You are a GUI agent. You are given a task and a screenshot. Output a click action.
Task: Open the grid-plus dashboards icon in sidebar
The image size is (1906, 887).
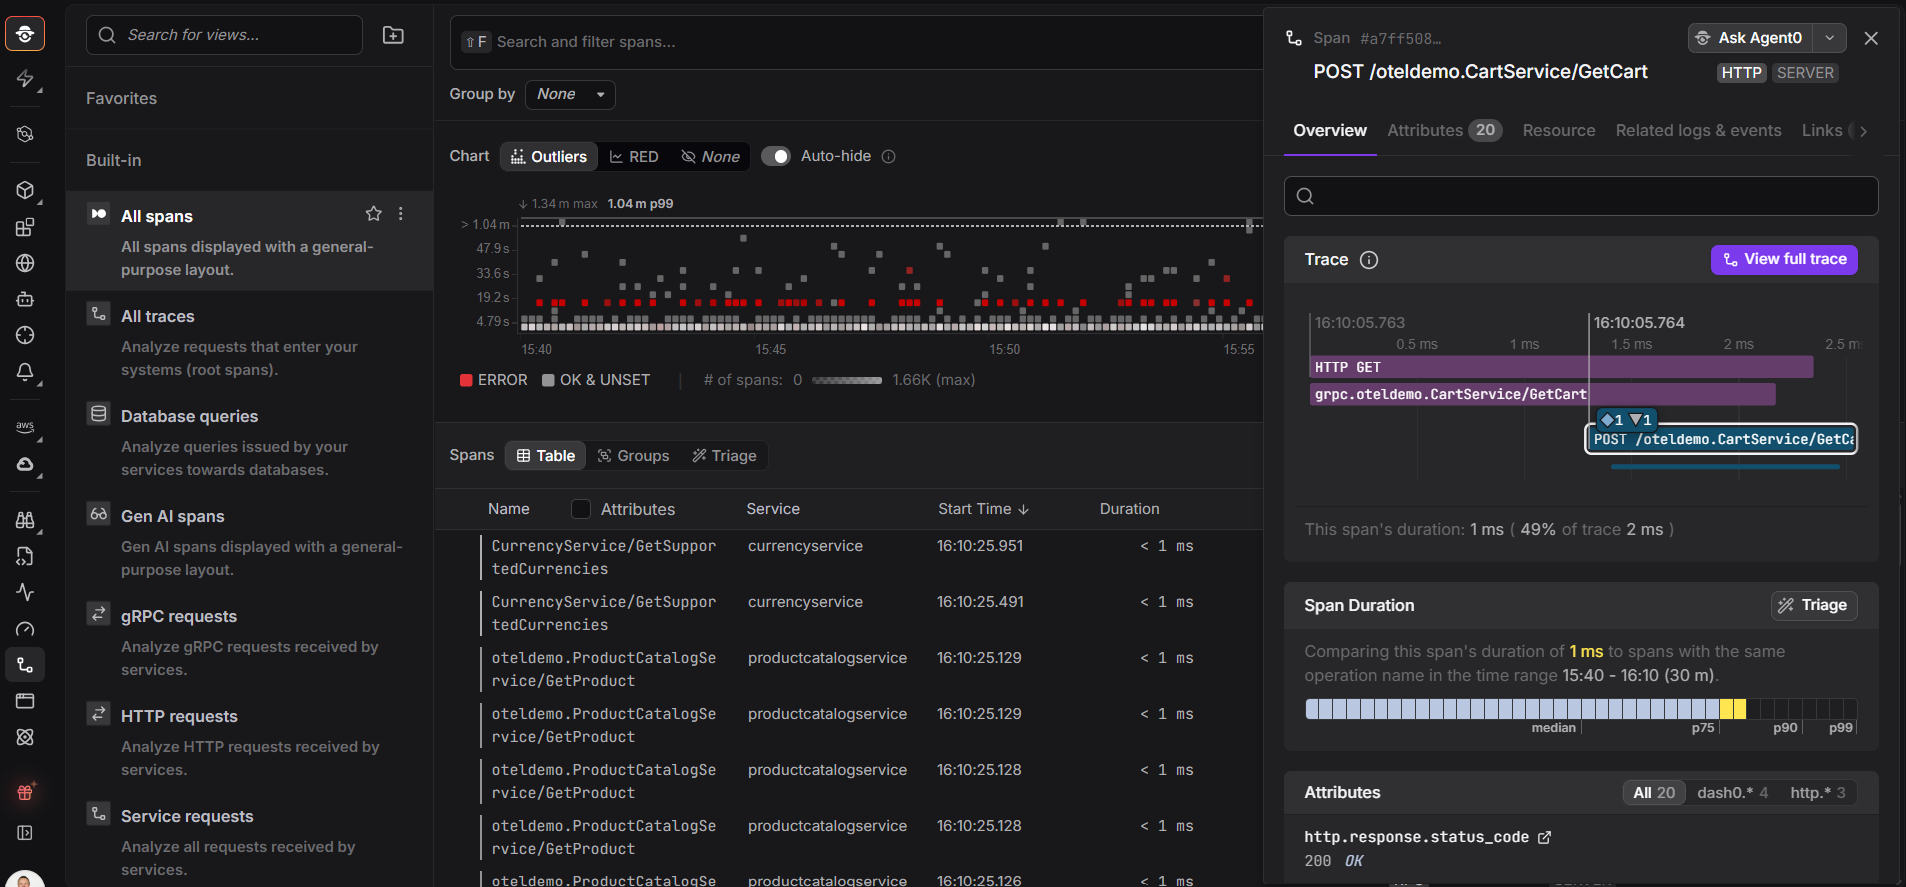click(x=25, y=227)
